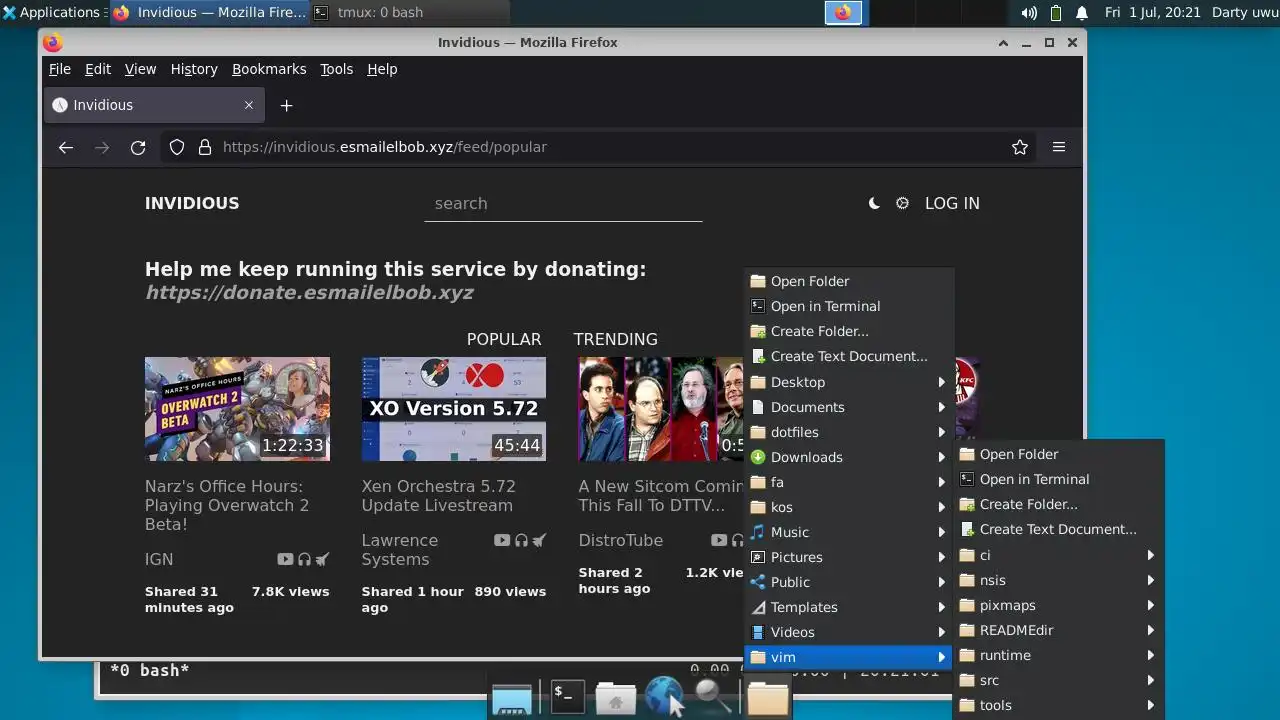
Task: Close the Invidious tab
Action: (x=249, y=105)
